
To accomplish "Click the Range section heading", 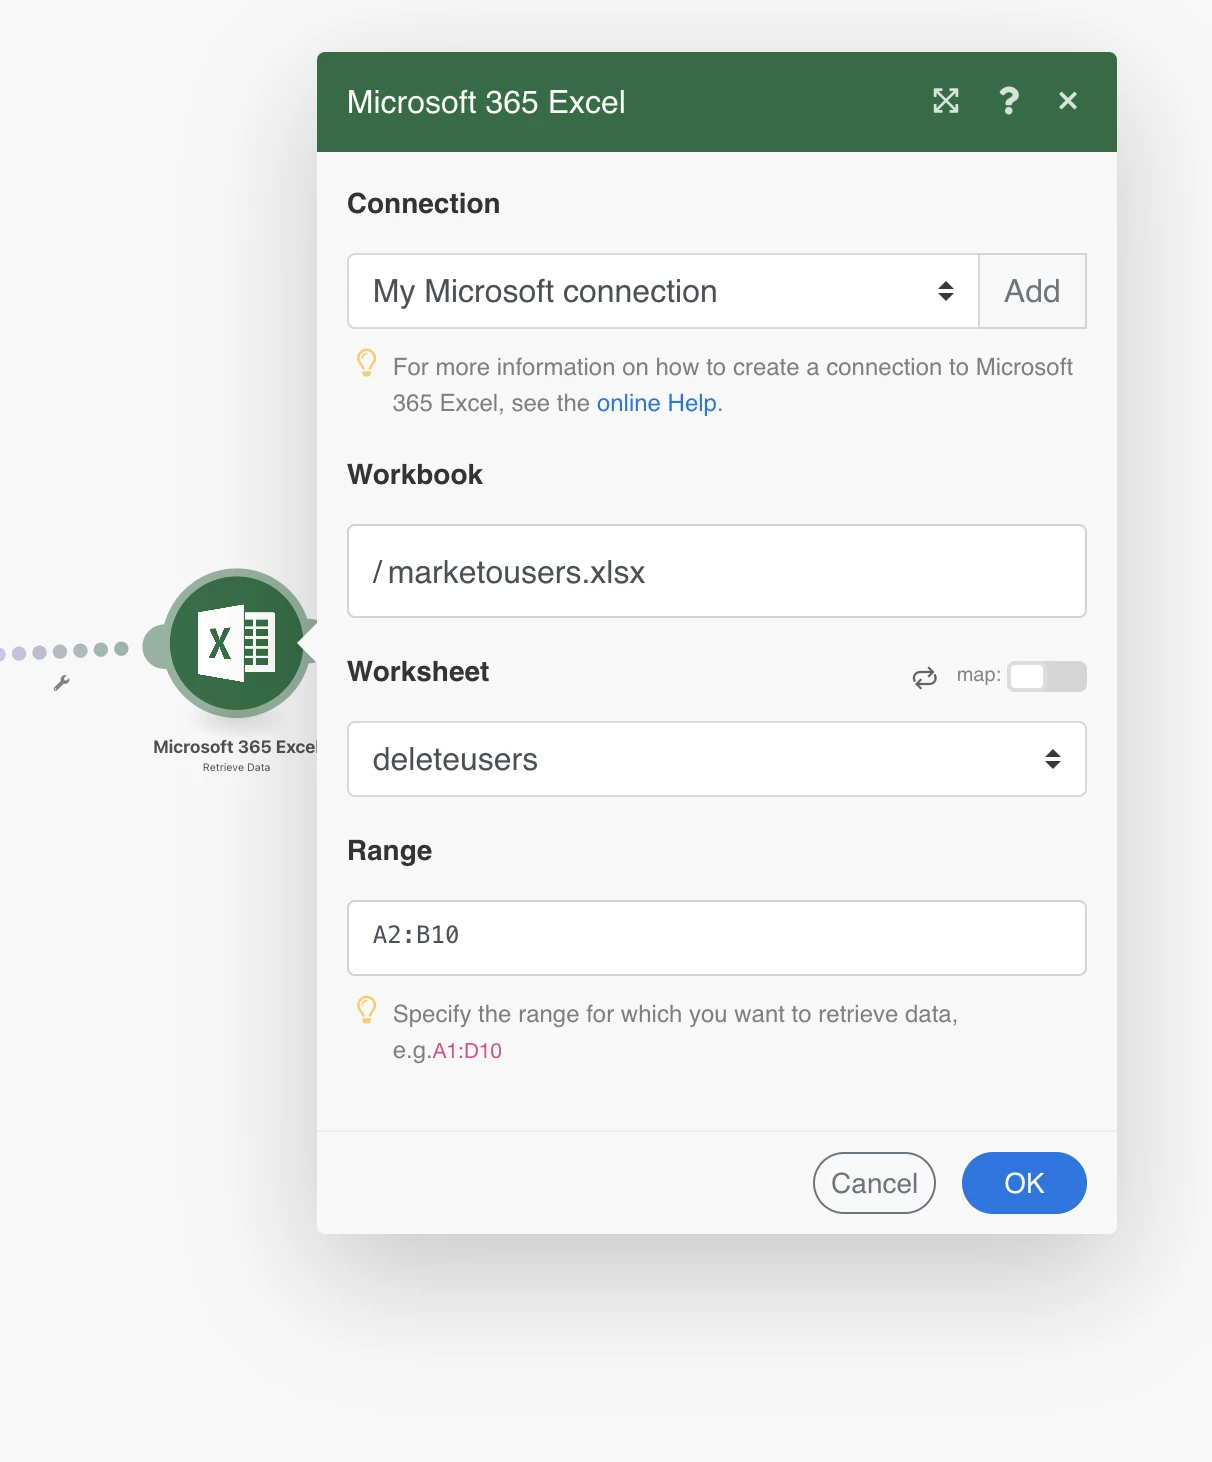I will [390, 851].
